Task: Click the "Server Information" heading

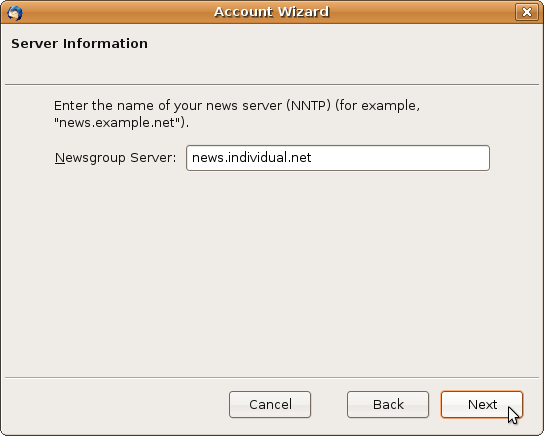Action: point(79,44)
